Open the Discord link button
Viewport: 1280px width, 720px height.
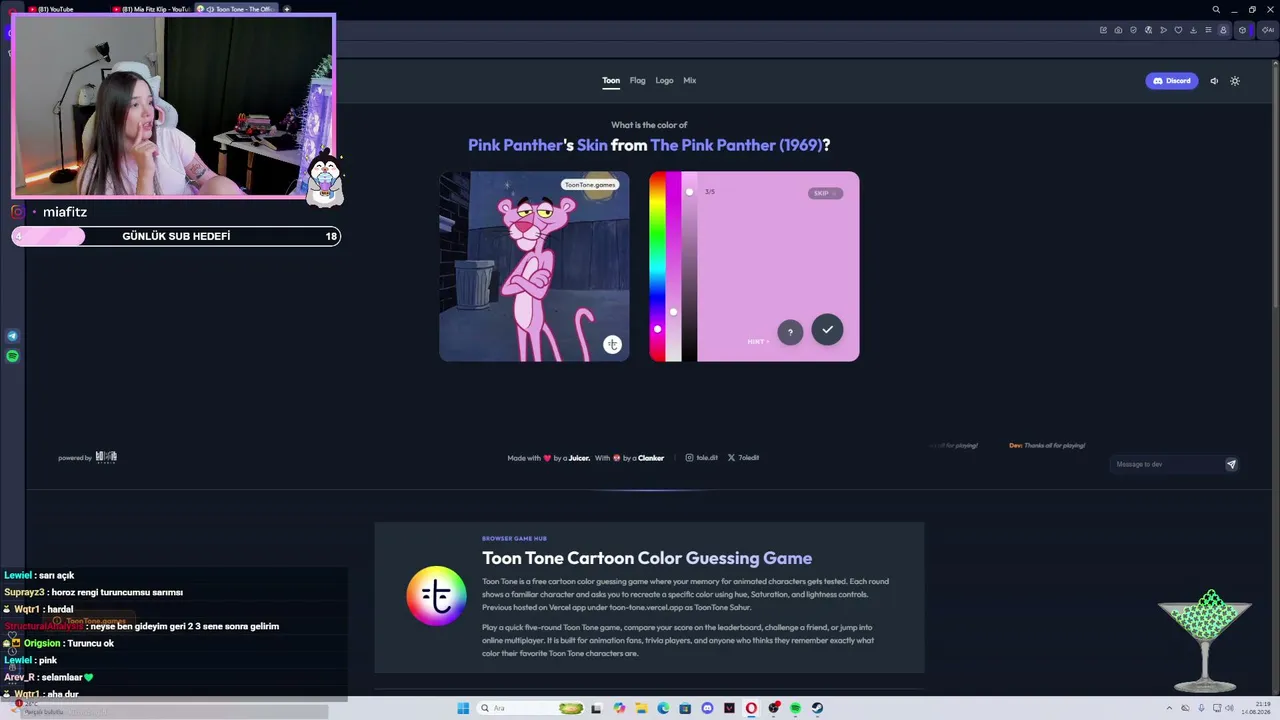click(1171, 81)
